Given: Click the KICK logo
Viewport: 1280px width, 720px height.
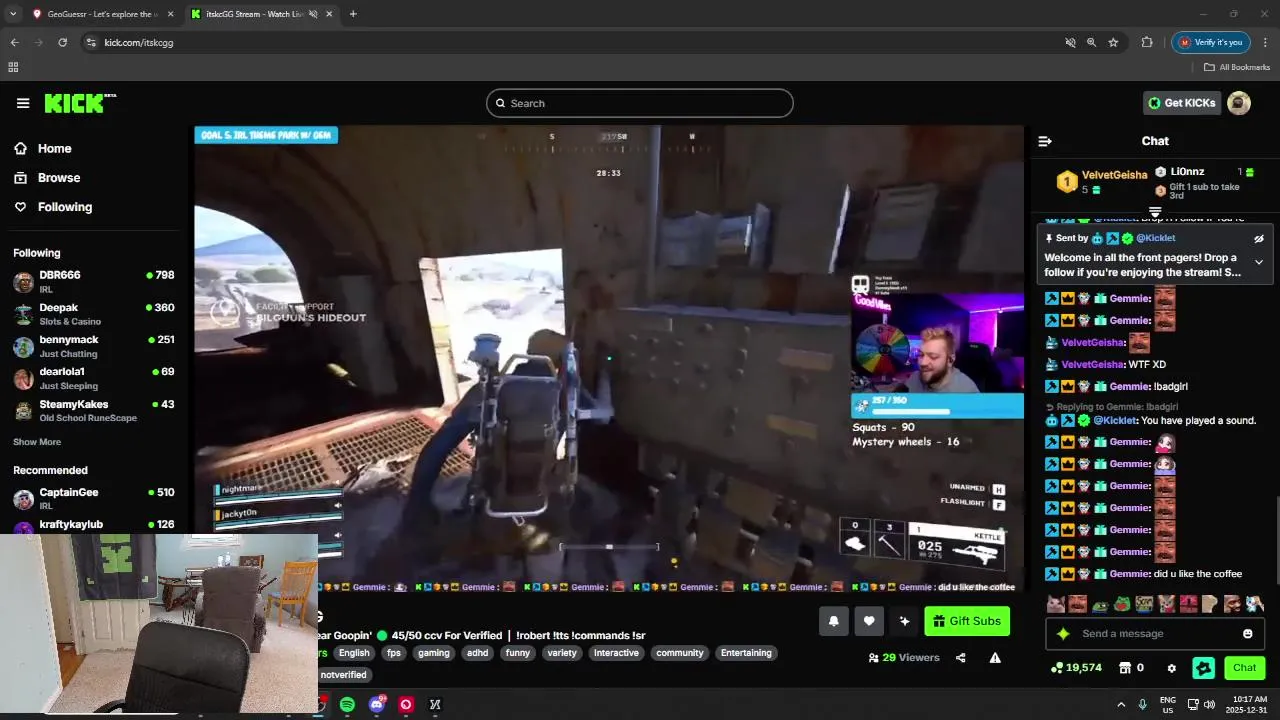Looking at the screenshot, I should coord(80,103).
